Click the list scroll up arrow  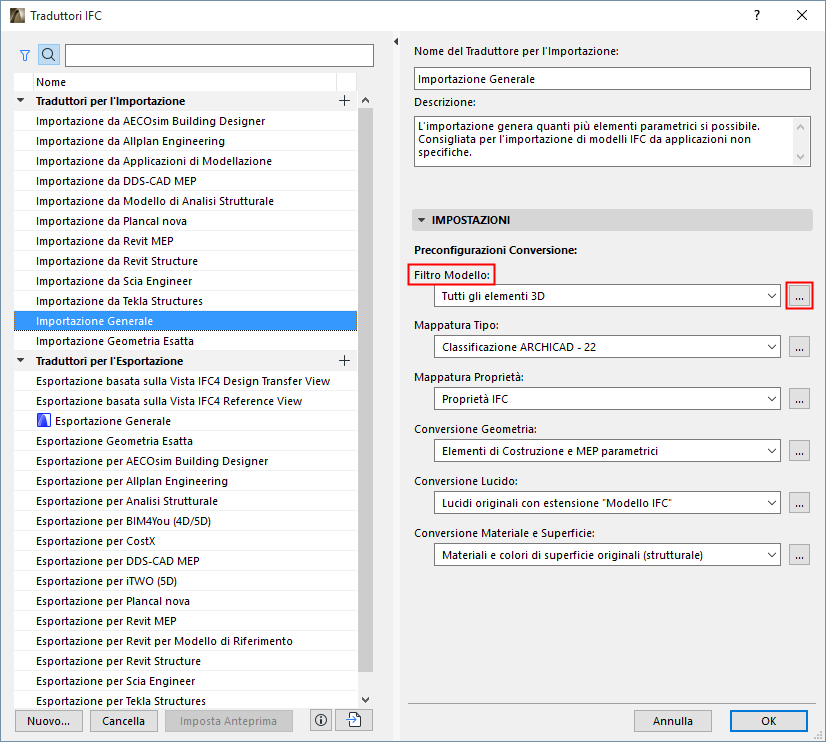click(366, 100)
